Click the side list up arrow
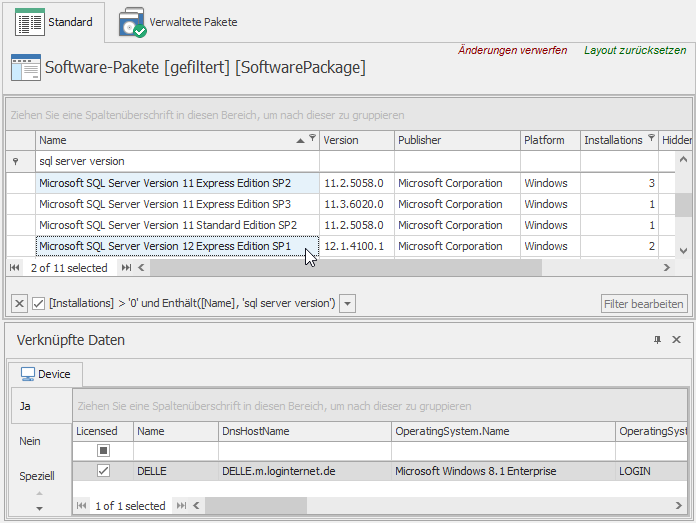The height and width of the screenshot is (523, 696). point(40,493)
